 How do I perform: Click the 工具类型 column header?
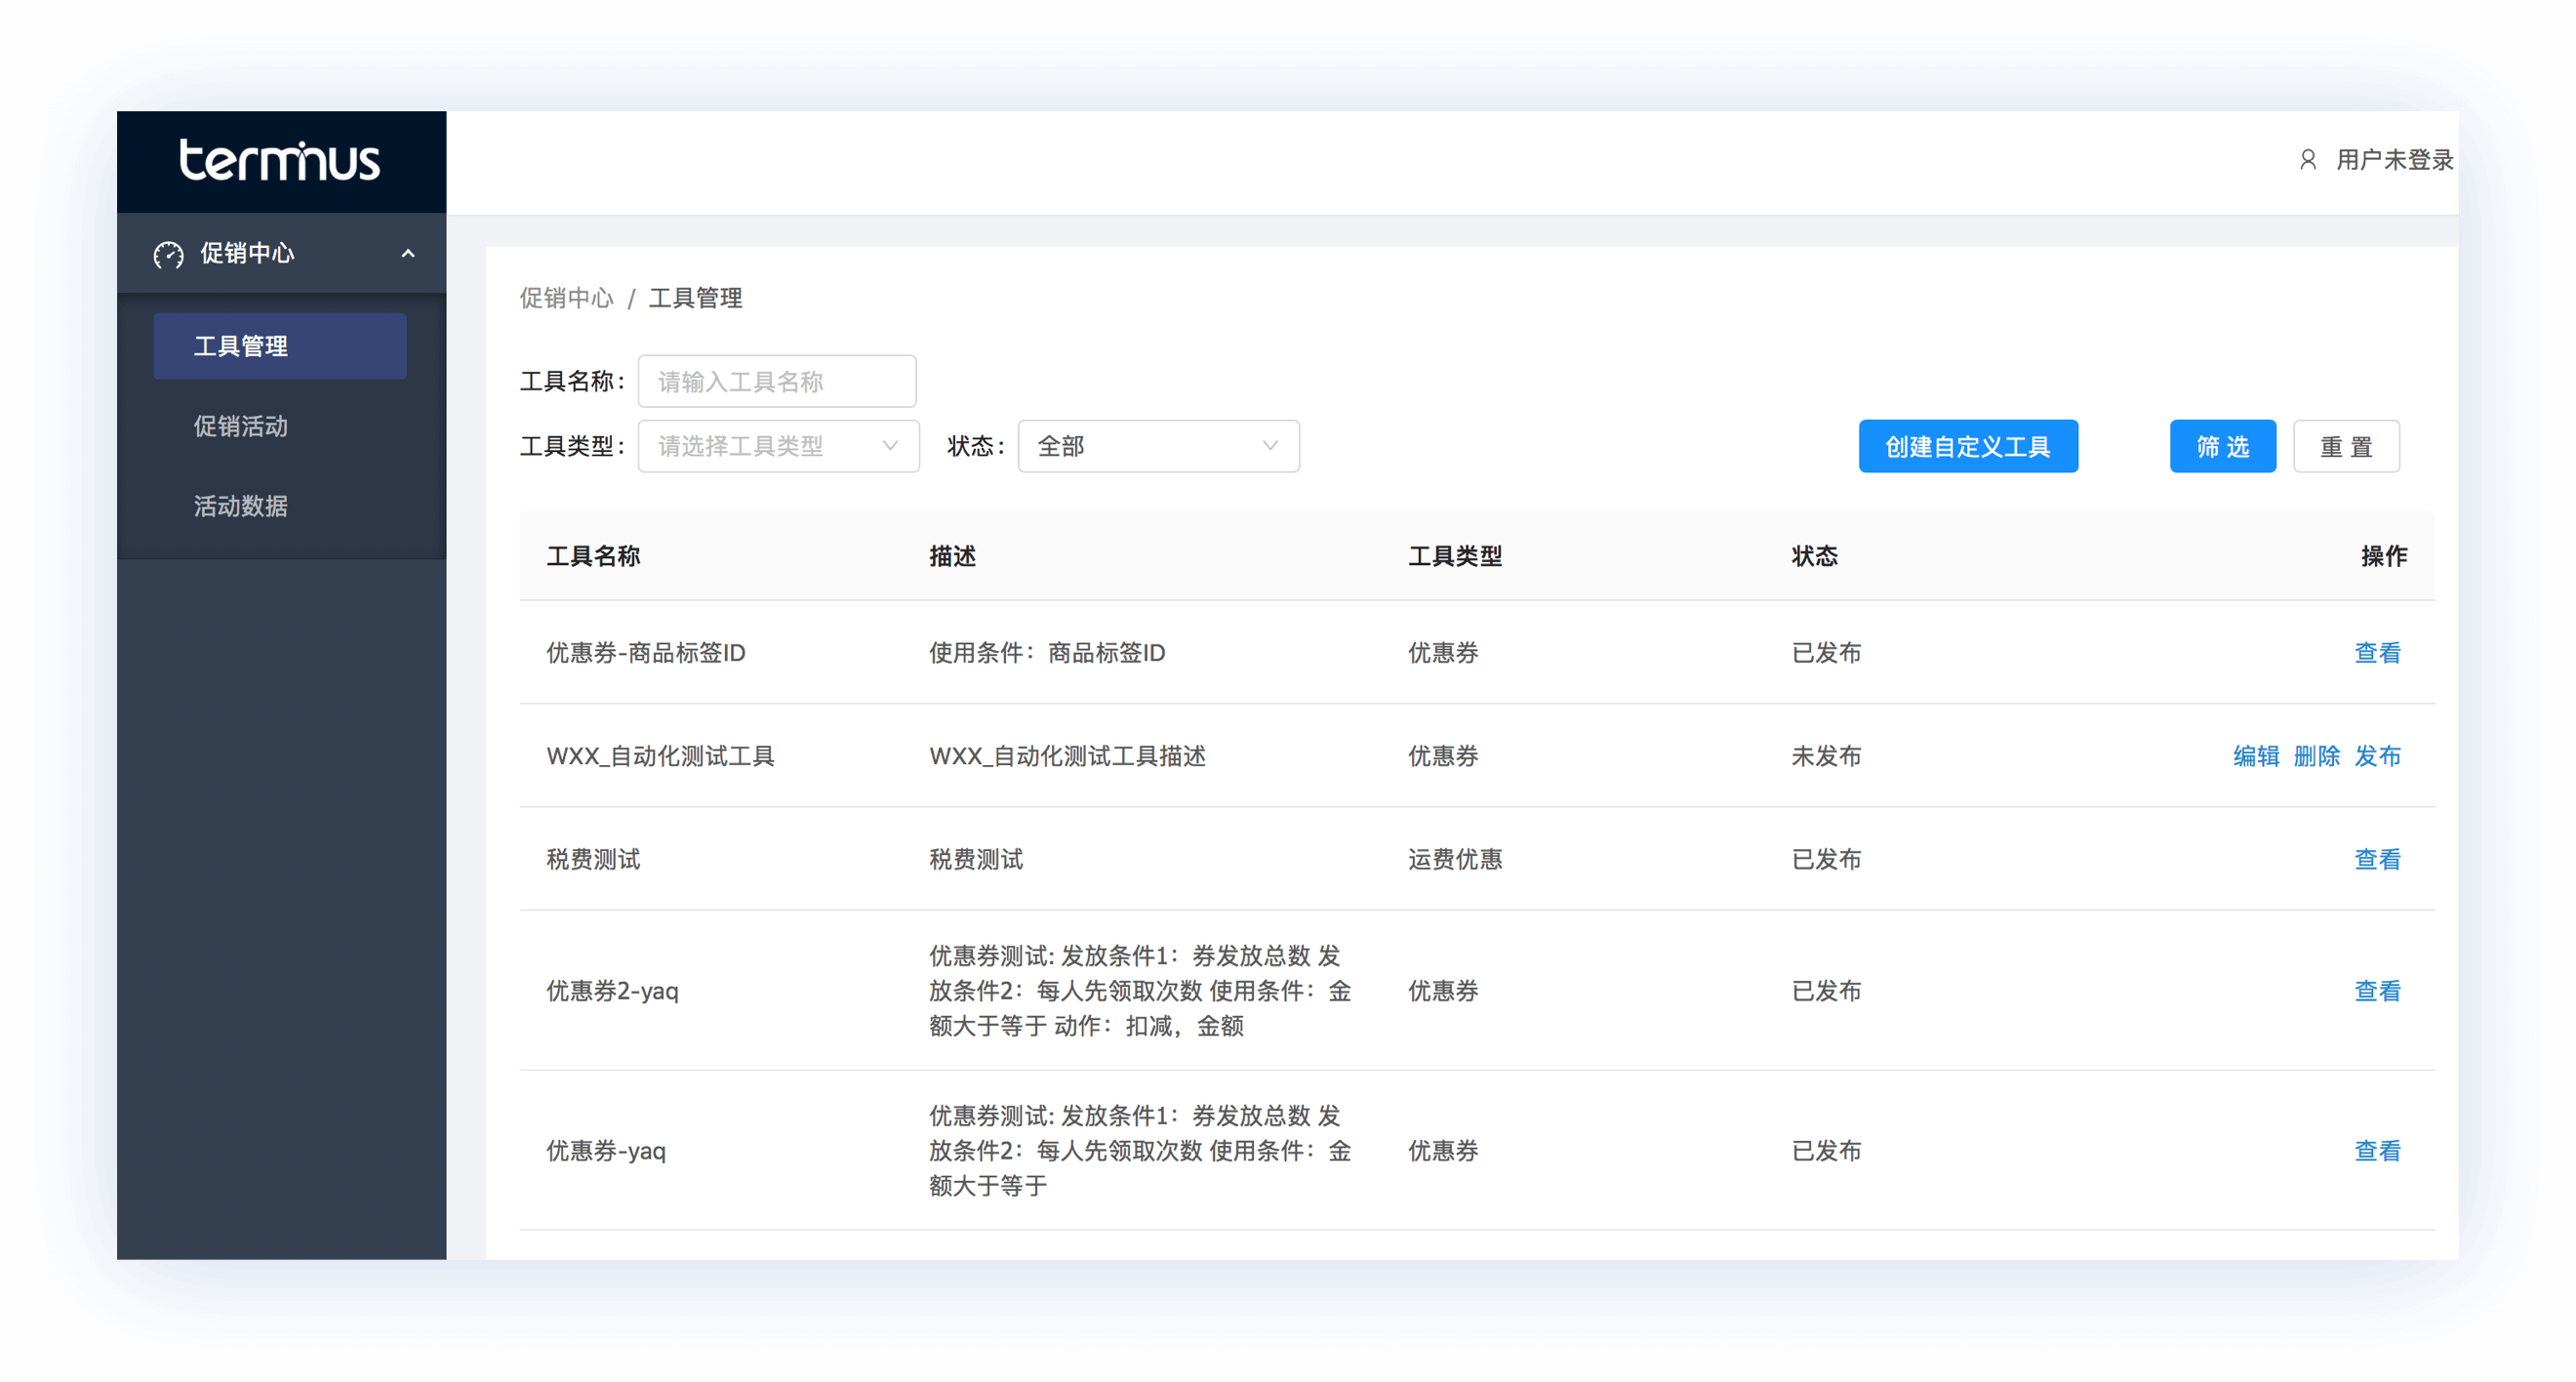point(1455,556)
